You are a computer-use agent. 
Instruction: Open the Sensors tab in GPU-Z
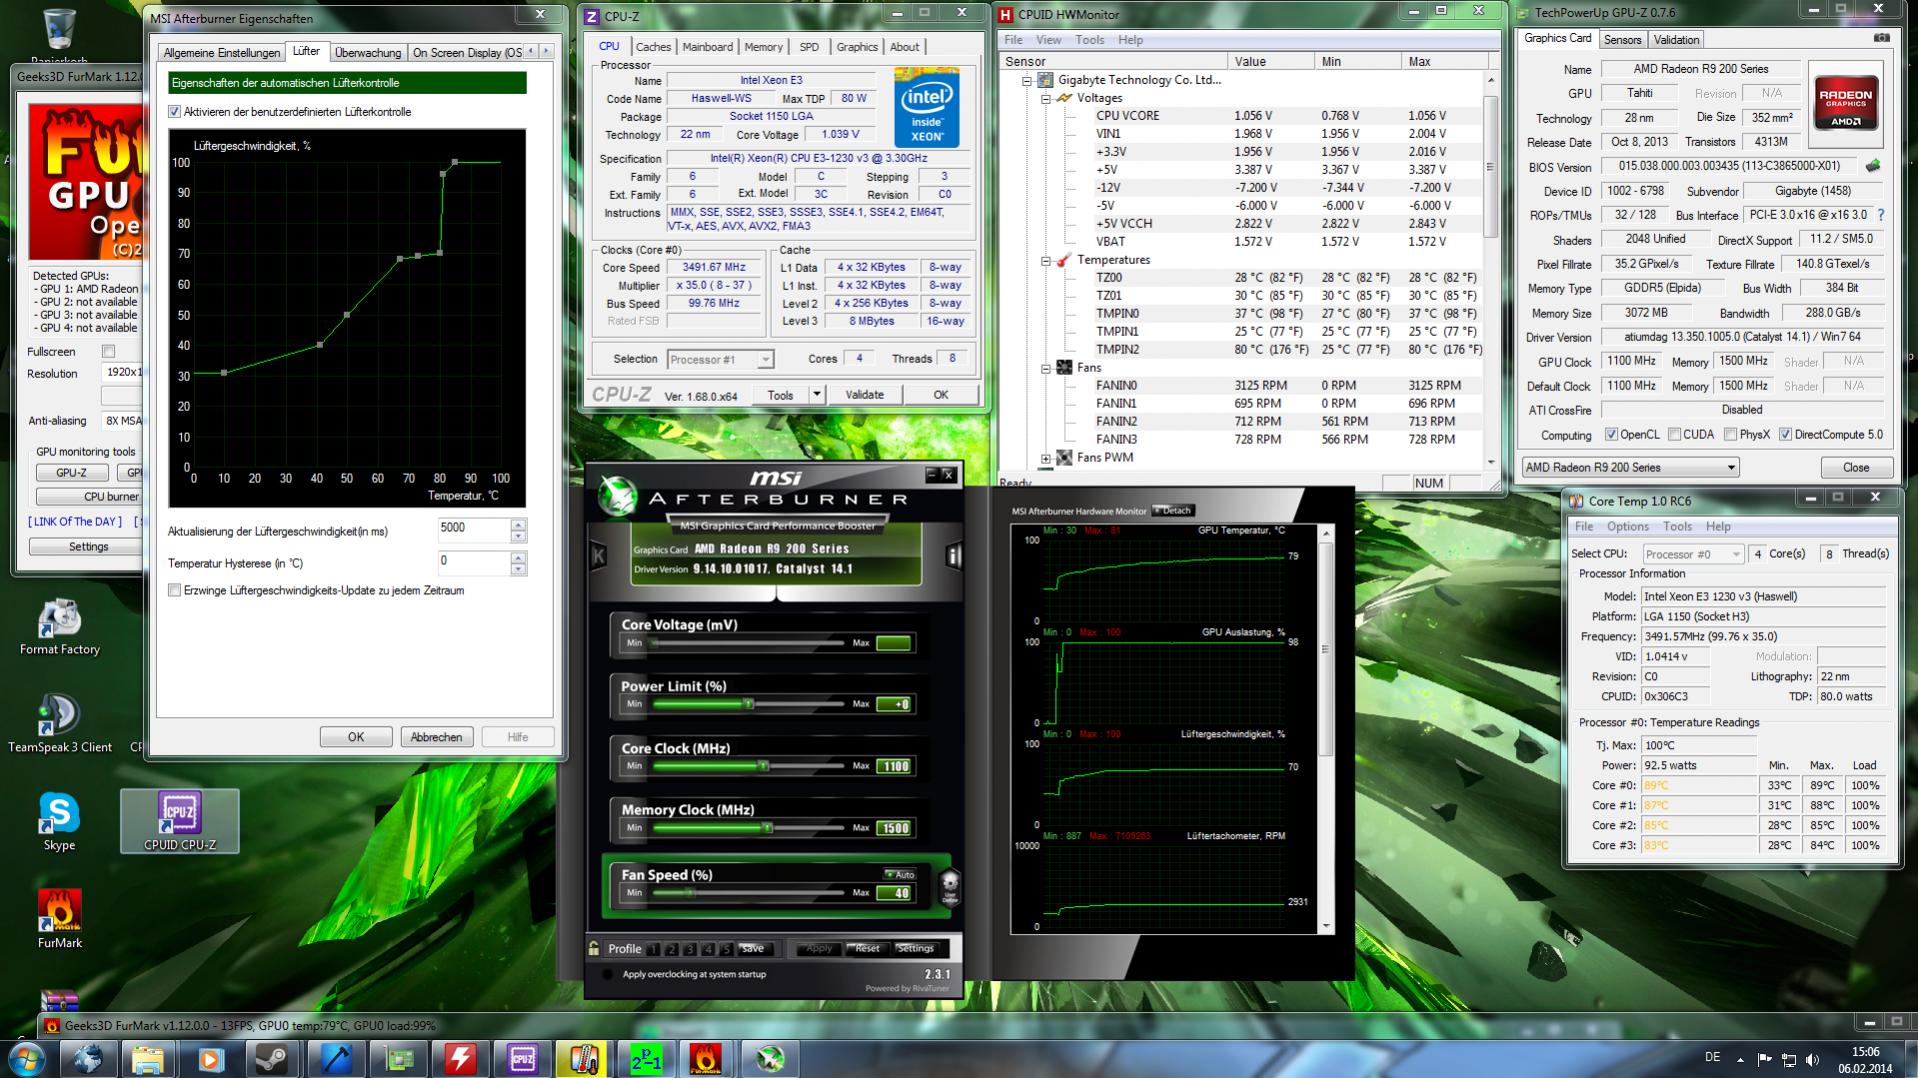coord(1622,40)
